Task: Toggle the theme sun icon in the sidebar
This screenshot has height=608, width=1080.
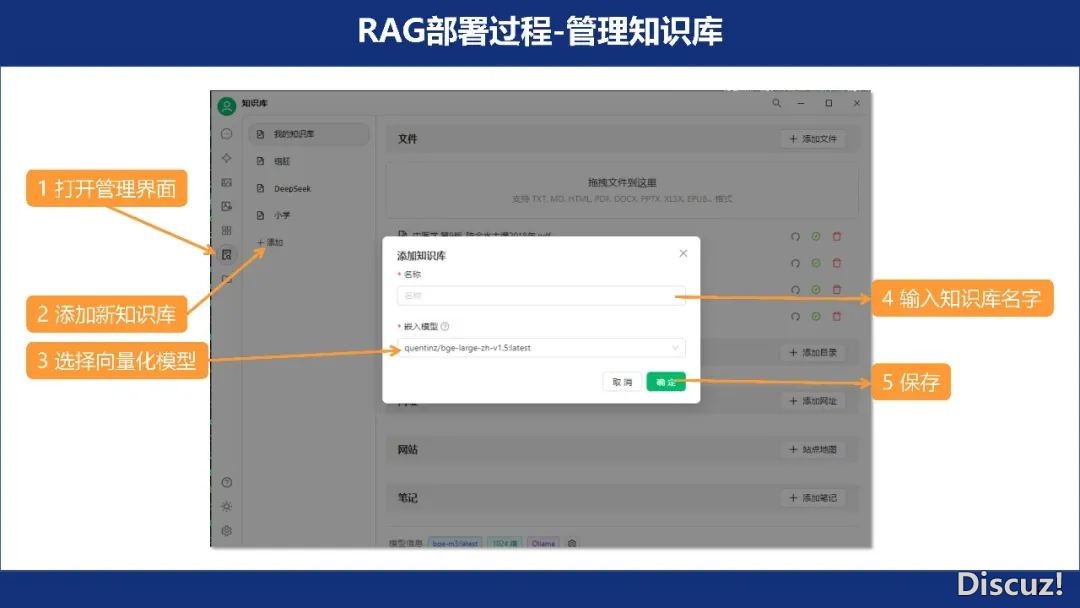Action: click(x=227, y=506)
